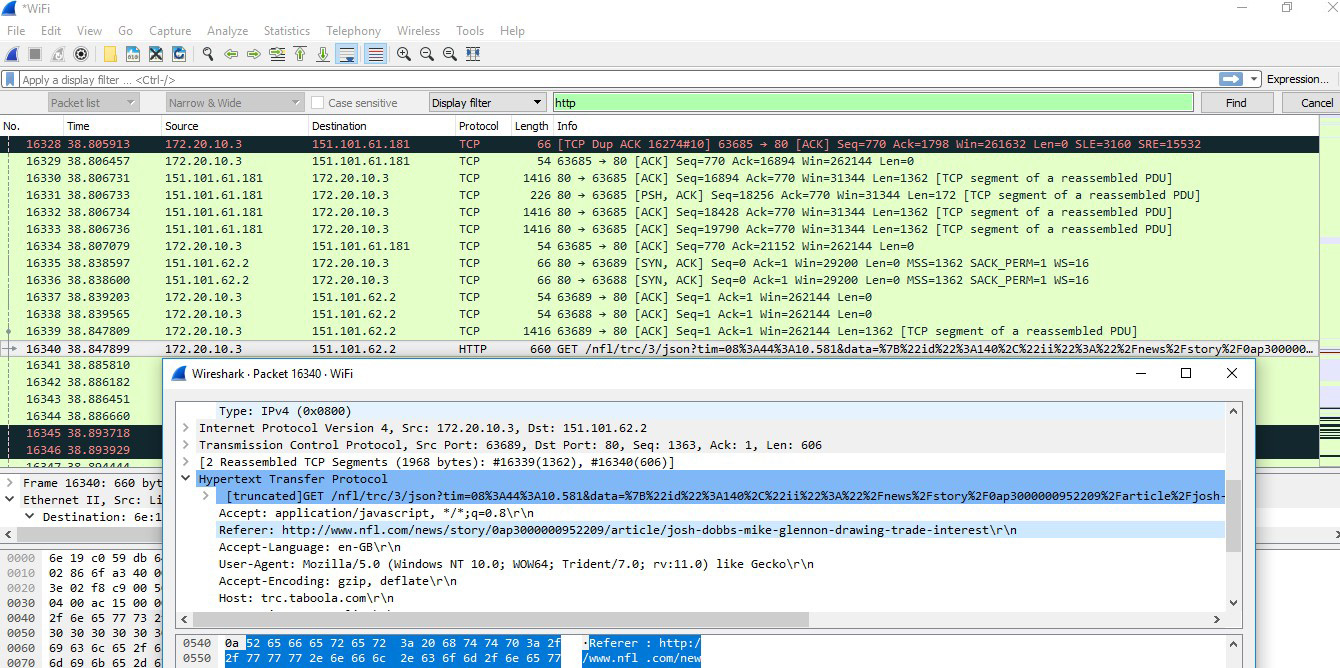Image resolution: width=1340 pixels, height=668 pixels.
Task: Open recent display filters dropdown arrow
Action: (x=1254, y=79)
